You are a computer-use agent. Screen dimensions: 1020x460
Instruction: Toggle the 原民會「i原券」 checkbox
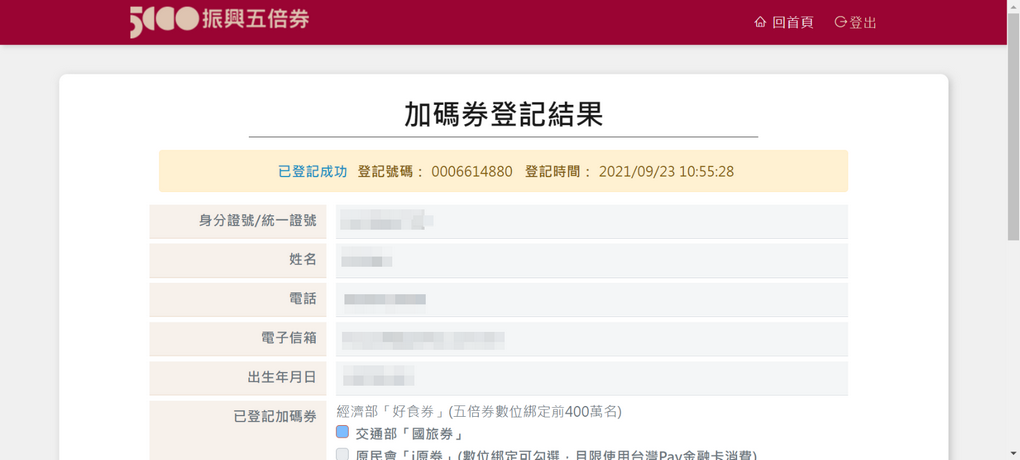pyautogui.click(x=343, y=455)
